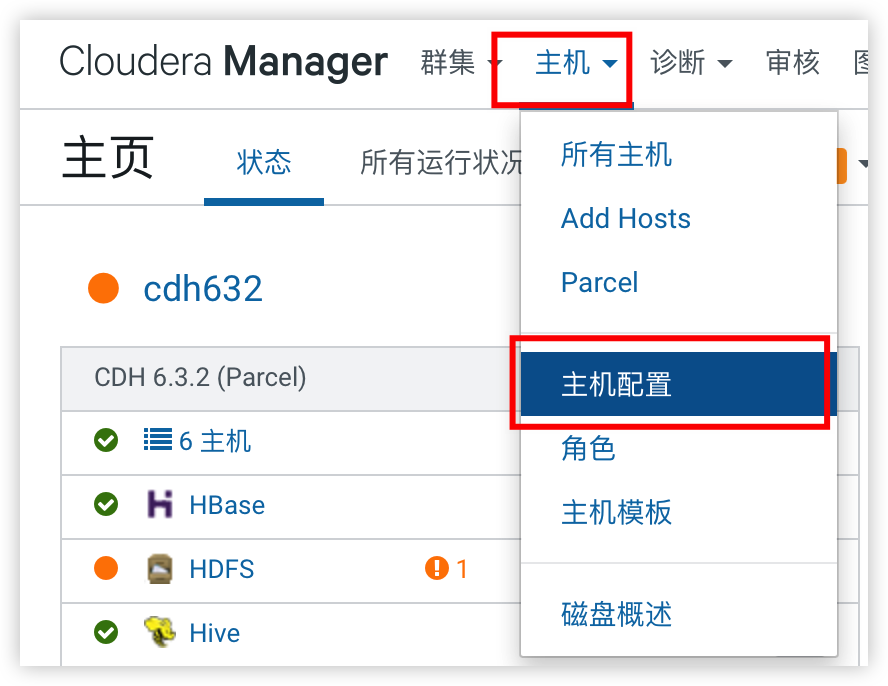The image size is (888, 686).
Task: Click the green health check next to HBase
Action: point(106,504)
